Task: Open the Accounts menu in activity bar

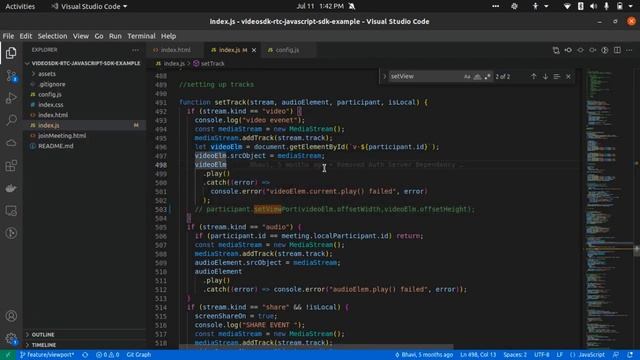Action: coord(11,316)
